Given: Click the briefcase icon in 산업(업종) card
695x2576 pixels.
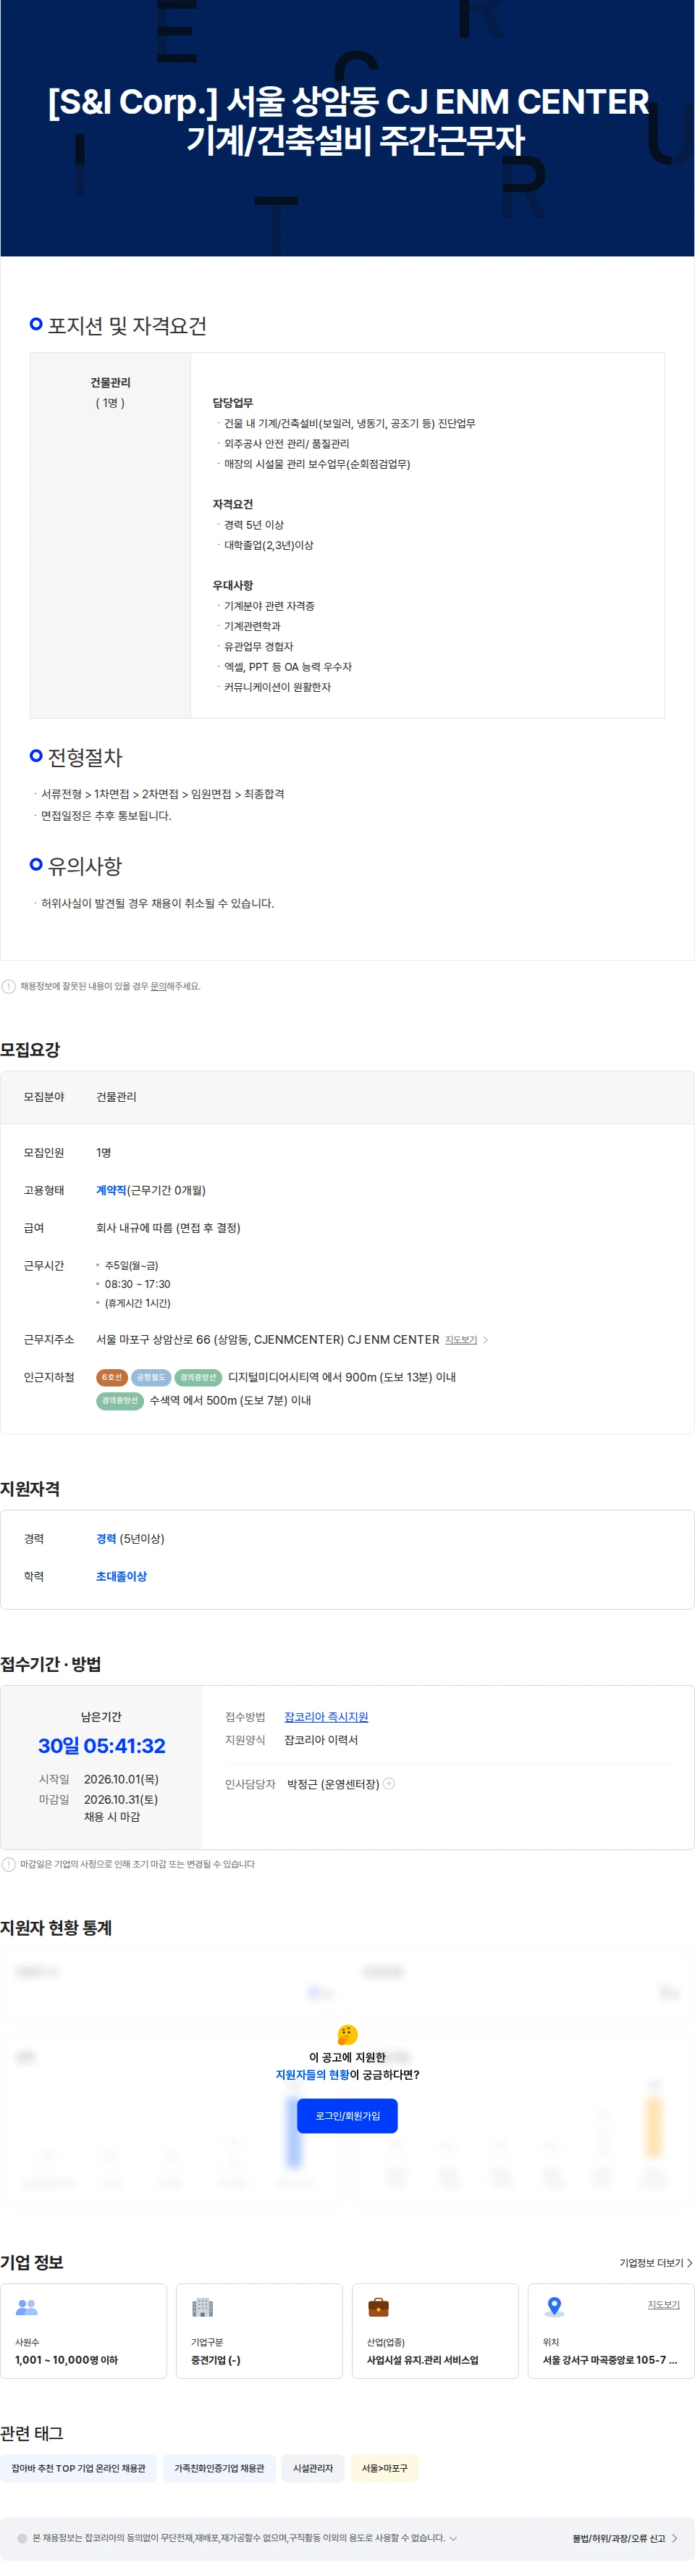Looking at the screenshot, I should pos(378,2307).
